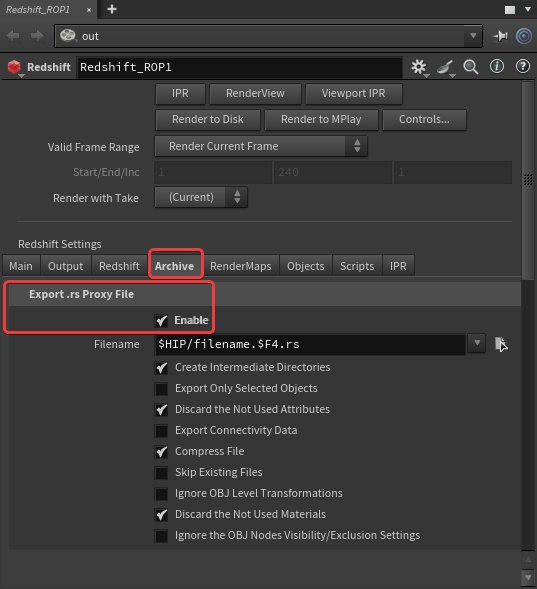Enable Ignore OBJ Level Transformations
The image size is (537, 589).
[x=162, y=494]
